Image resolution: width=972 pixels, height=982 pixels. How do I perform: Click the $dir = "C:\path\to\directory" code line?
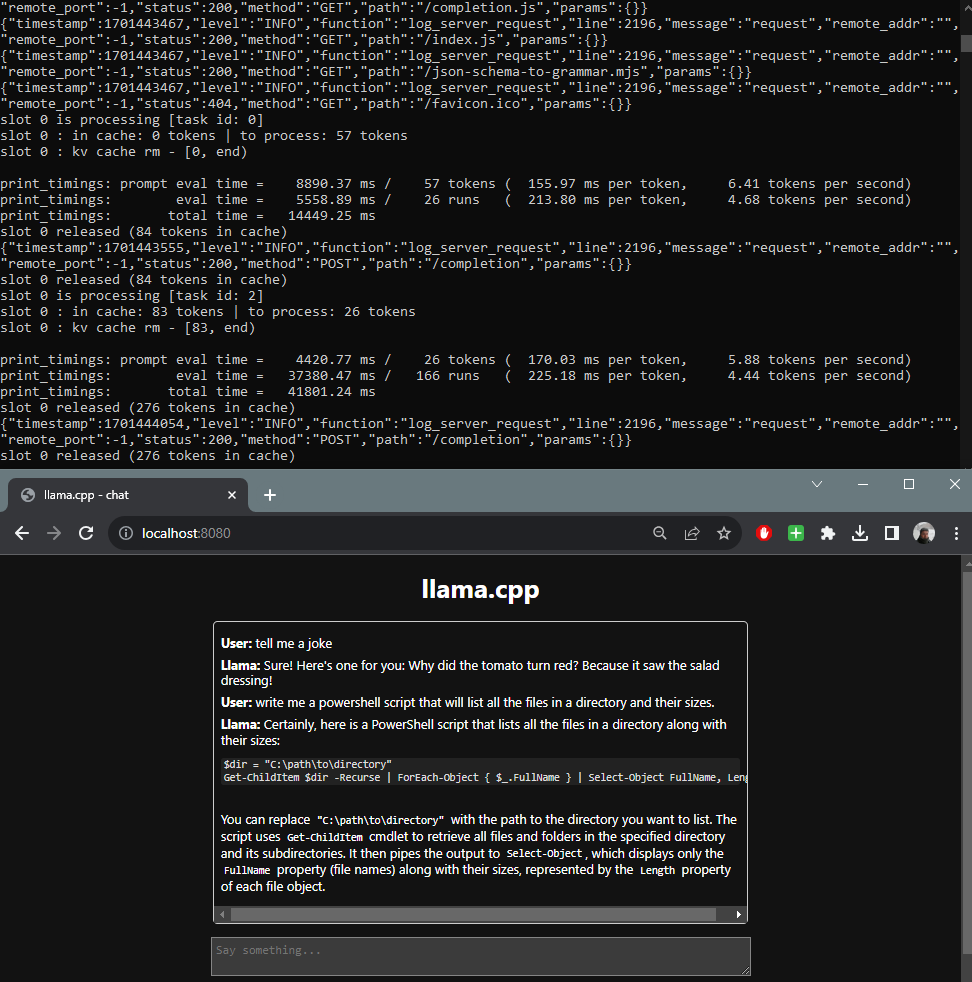(x=307, y=764)
